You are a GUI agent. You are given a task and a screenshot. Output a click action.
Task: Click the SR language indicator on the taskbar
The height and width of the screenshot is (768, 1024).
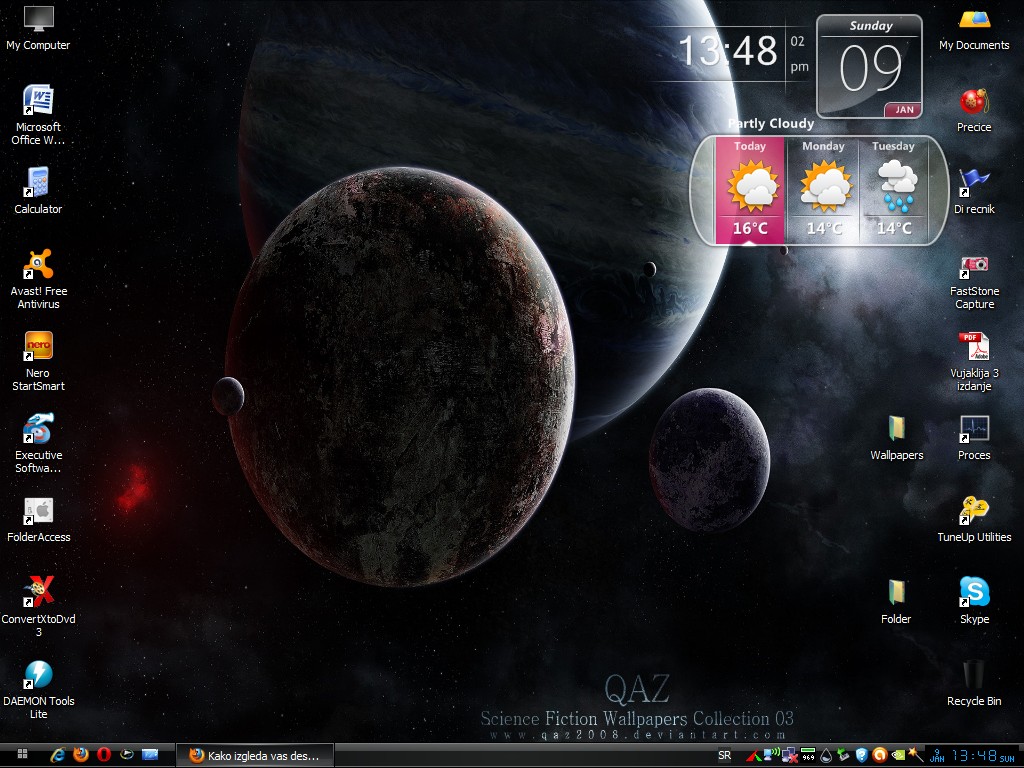pos(725,756)
